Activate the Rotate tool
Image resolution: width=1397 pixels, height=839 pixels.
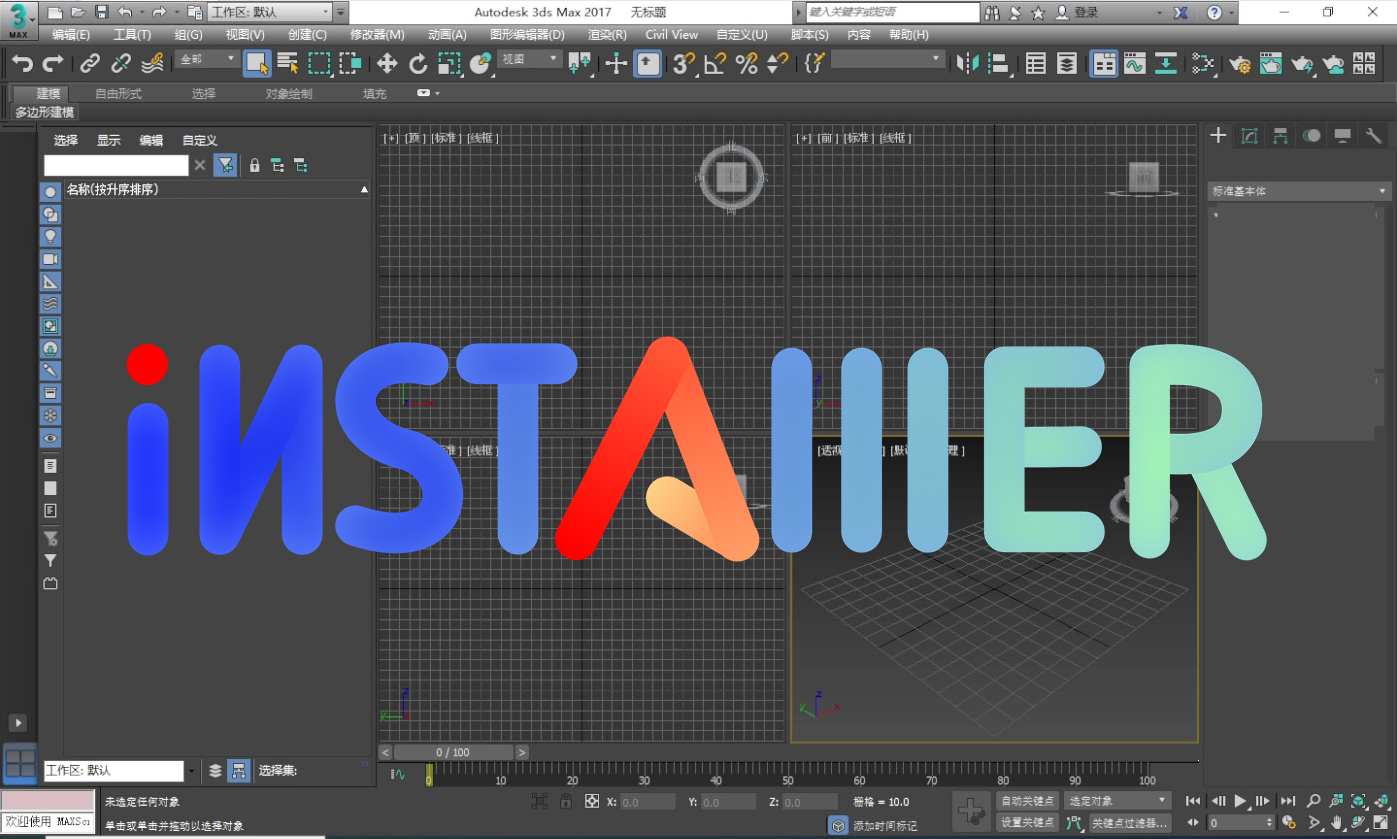pos(418,64)
